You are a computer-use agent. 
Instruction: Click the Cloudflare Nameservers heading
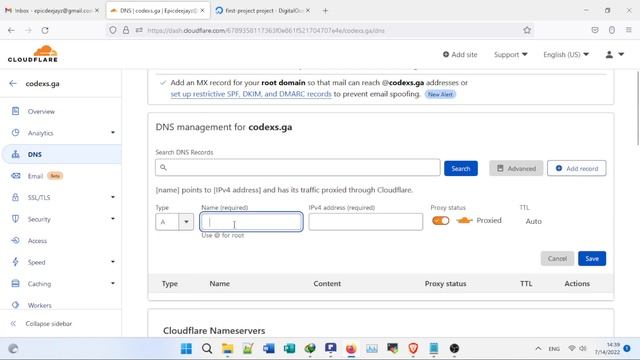point(214,331)
